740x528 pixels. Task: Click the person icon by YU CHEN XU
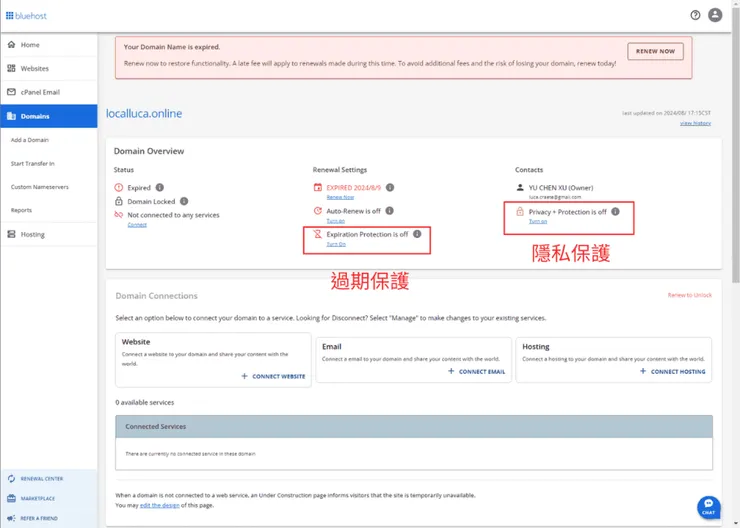520,187
